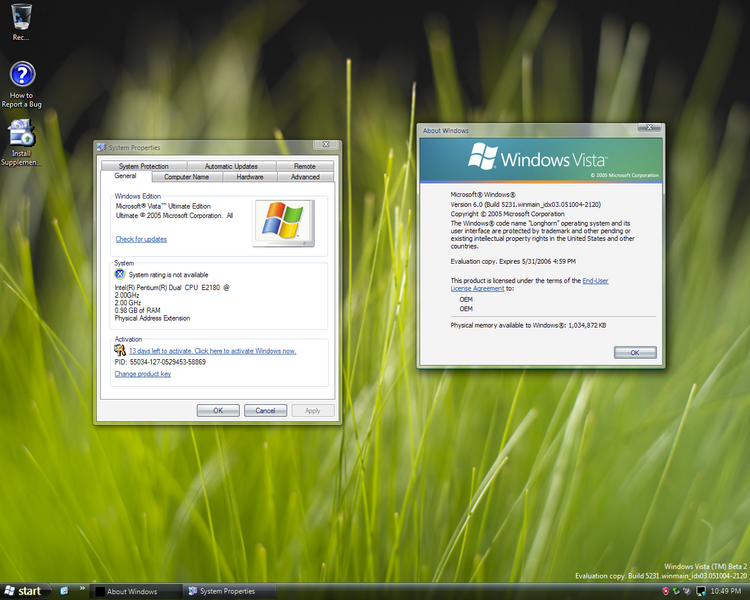Close the About Windows dialog
This screenshot has height=600, width=750.
pyautogui.click(x=650, y=127)
